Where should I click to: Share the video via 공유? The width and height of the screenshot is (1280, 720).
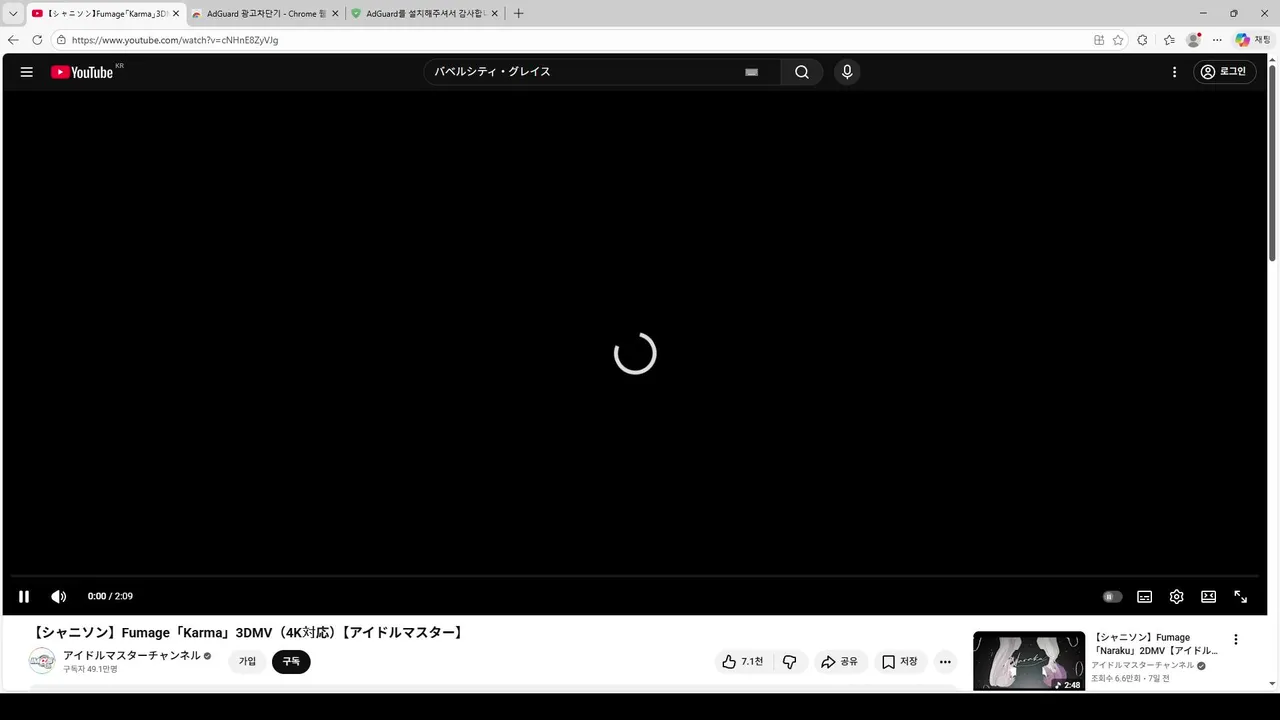point(840,662)
